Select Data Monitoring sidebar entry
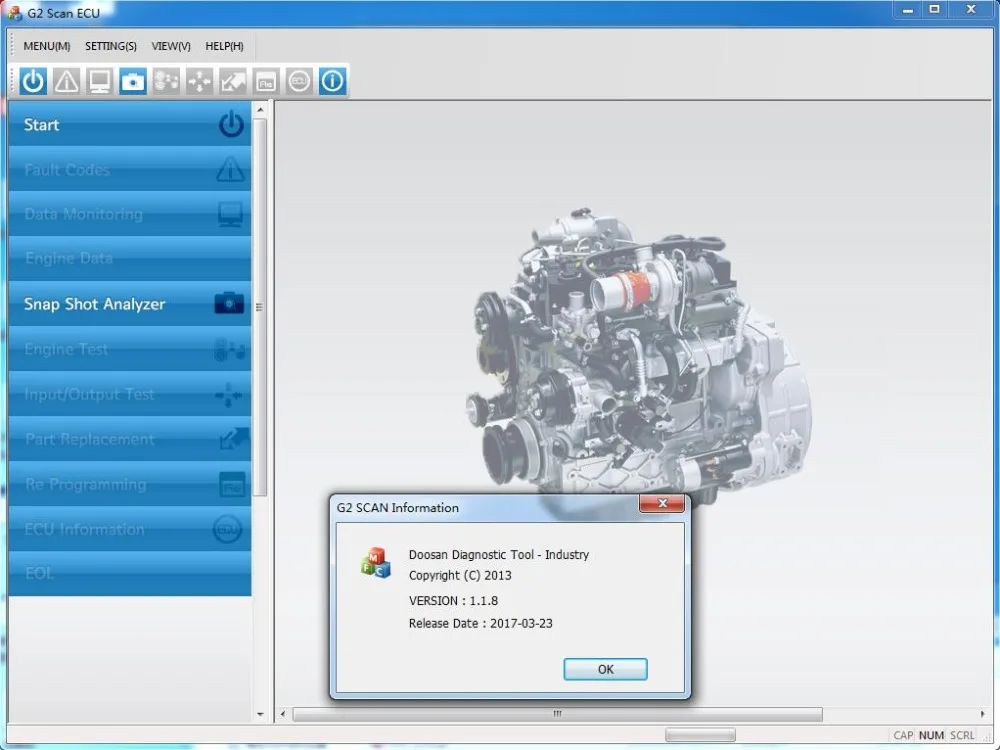 130,214
